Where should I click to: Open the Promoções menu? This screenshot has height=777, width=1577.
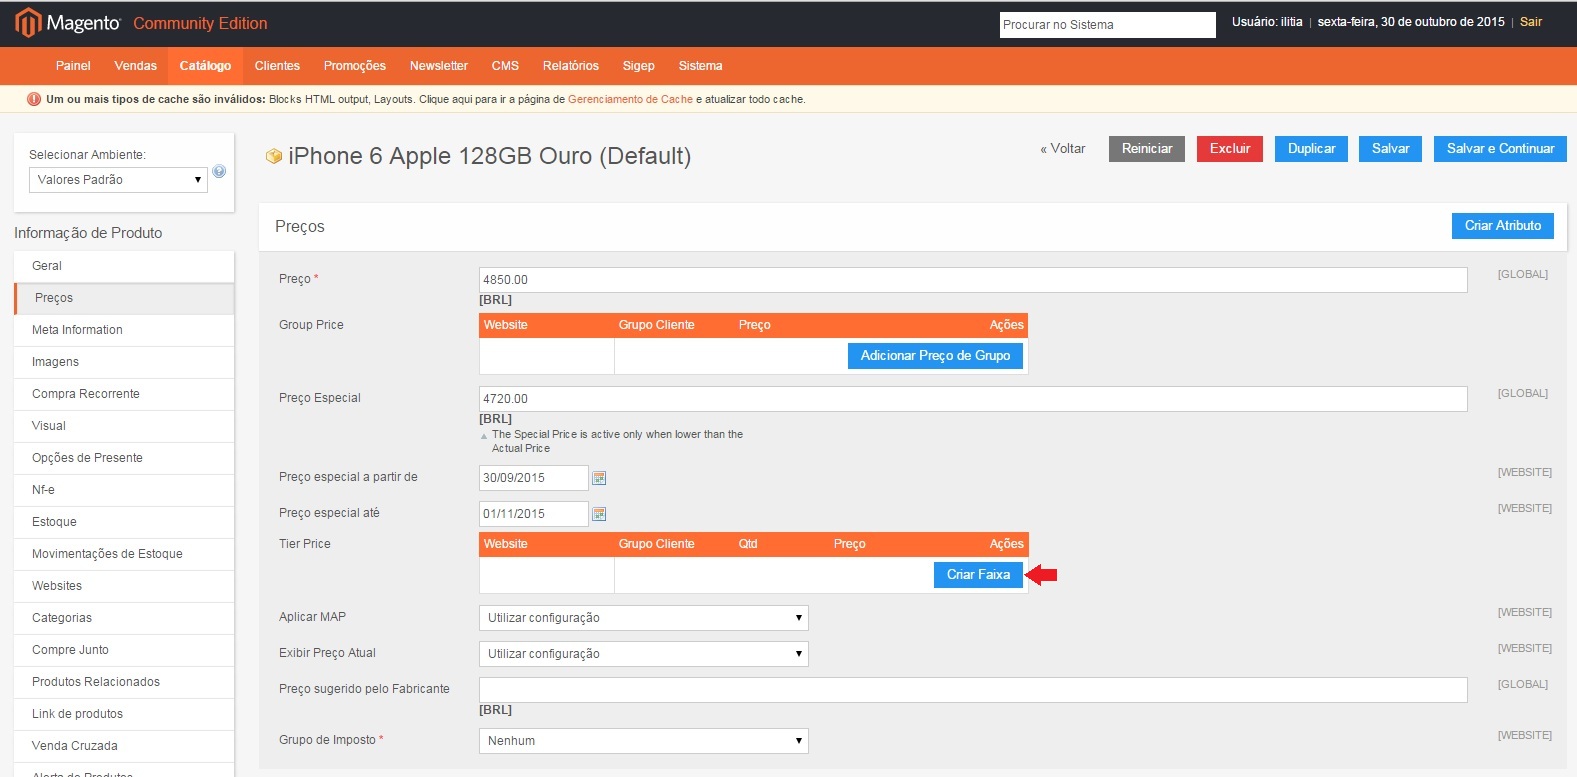click(354, 66)
